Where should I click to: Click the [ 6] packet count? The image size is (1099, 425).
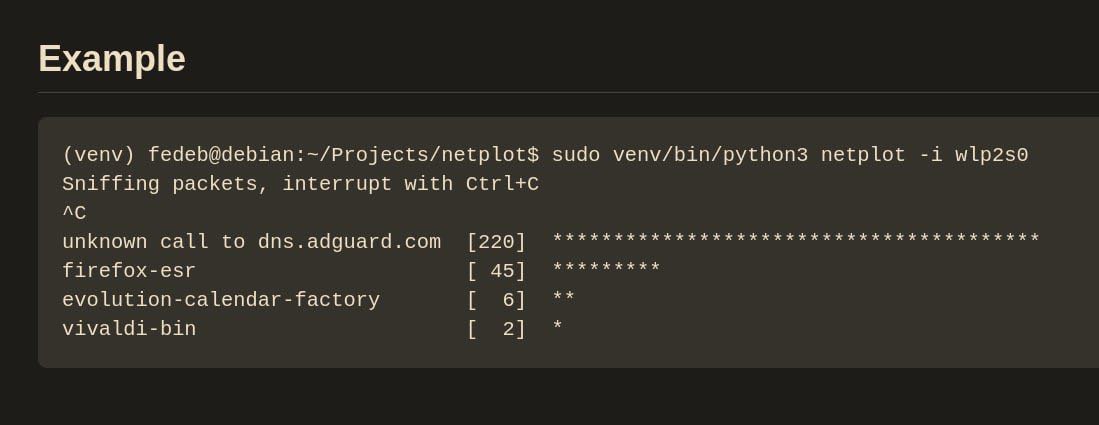tap(496, 300)
